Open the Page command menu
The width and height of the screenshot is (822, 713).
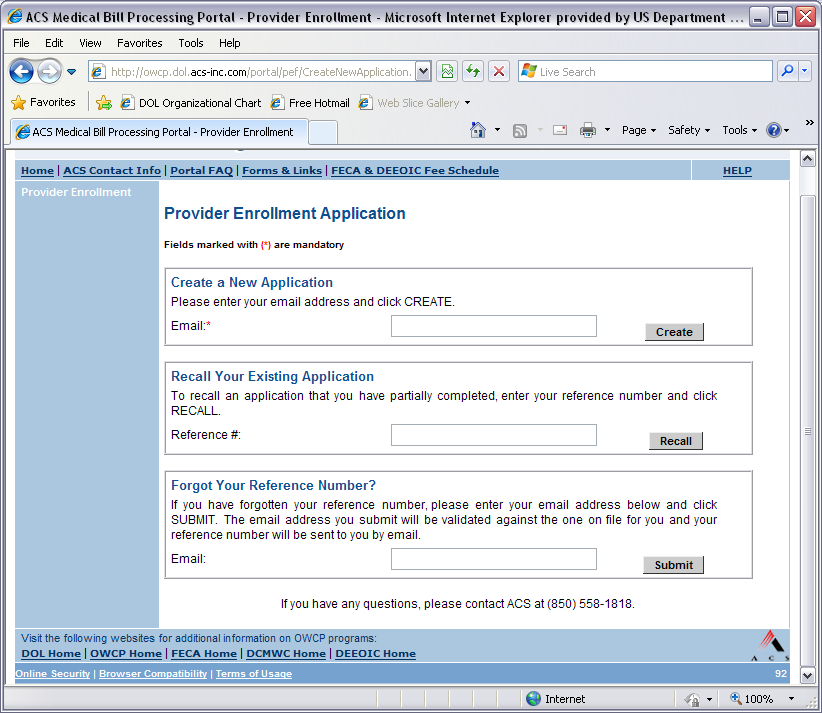click(x=639, y=130)
